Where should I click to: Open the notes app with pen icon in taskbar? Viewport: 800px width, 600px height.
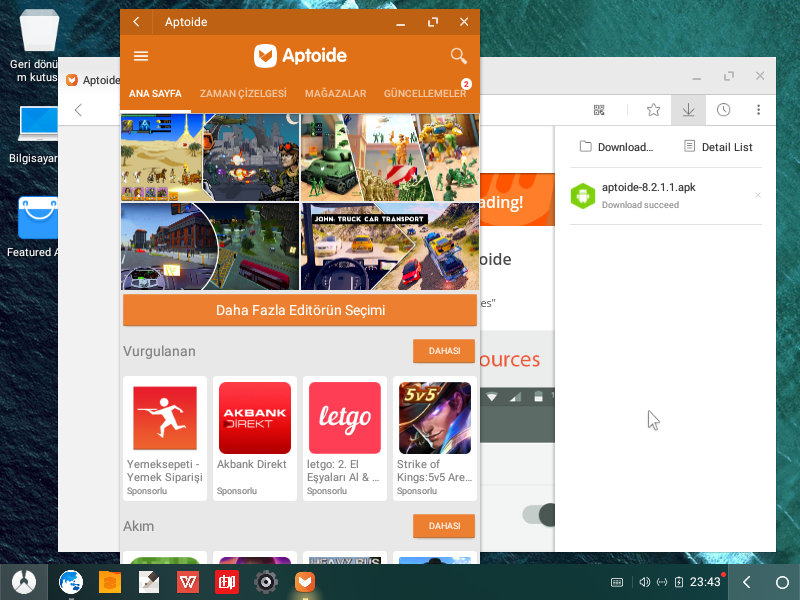coord(149,582)
